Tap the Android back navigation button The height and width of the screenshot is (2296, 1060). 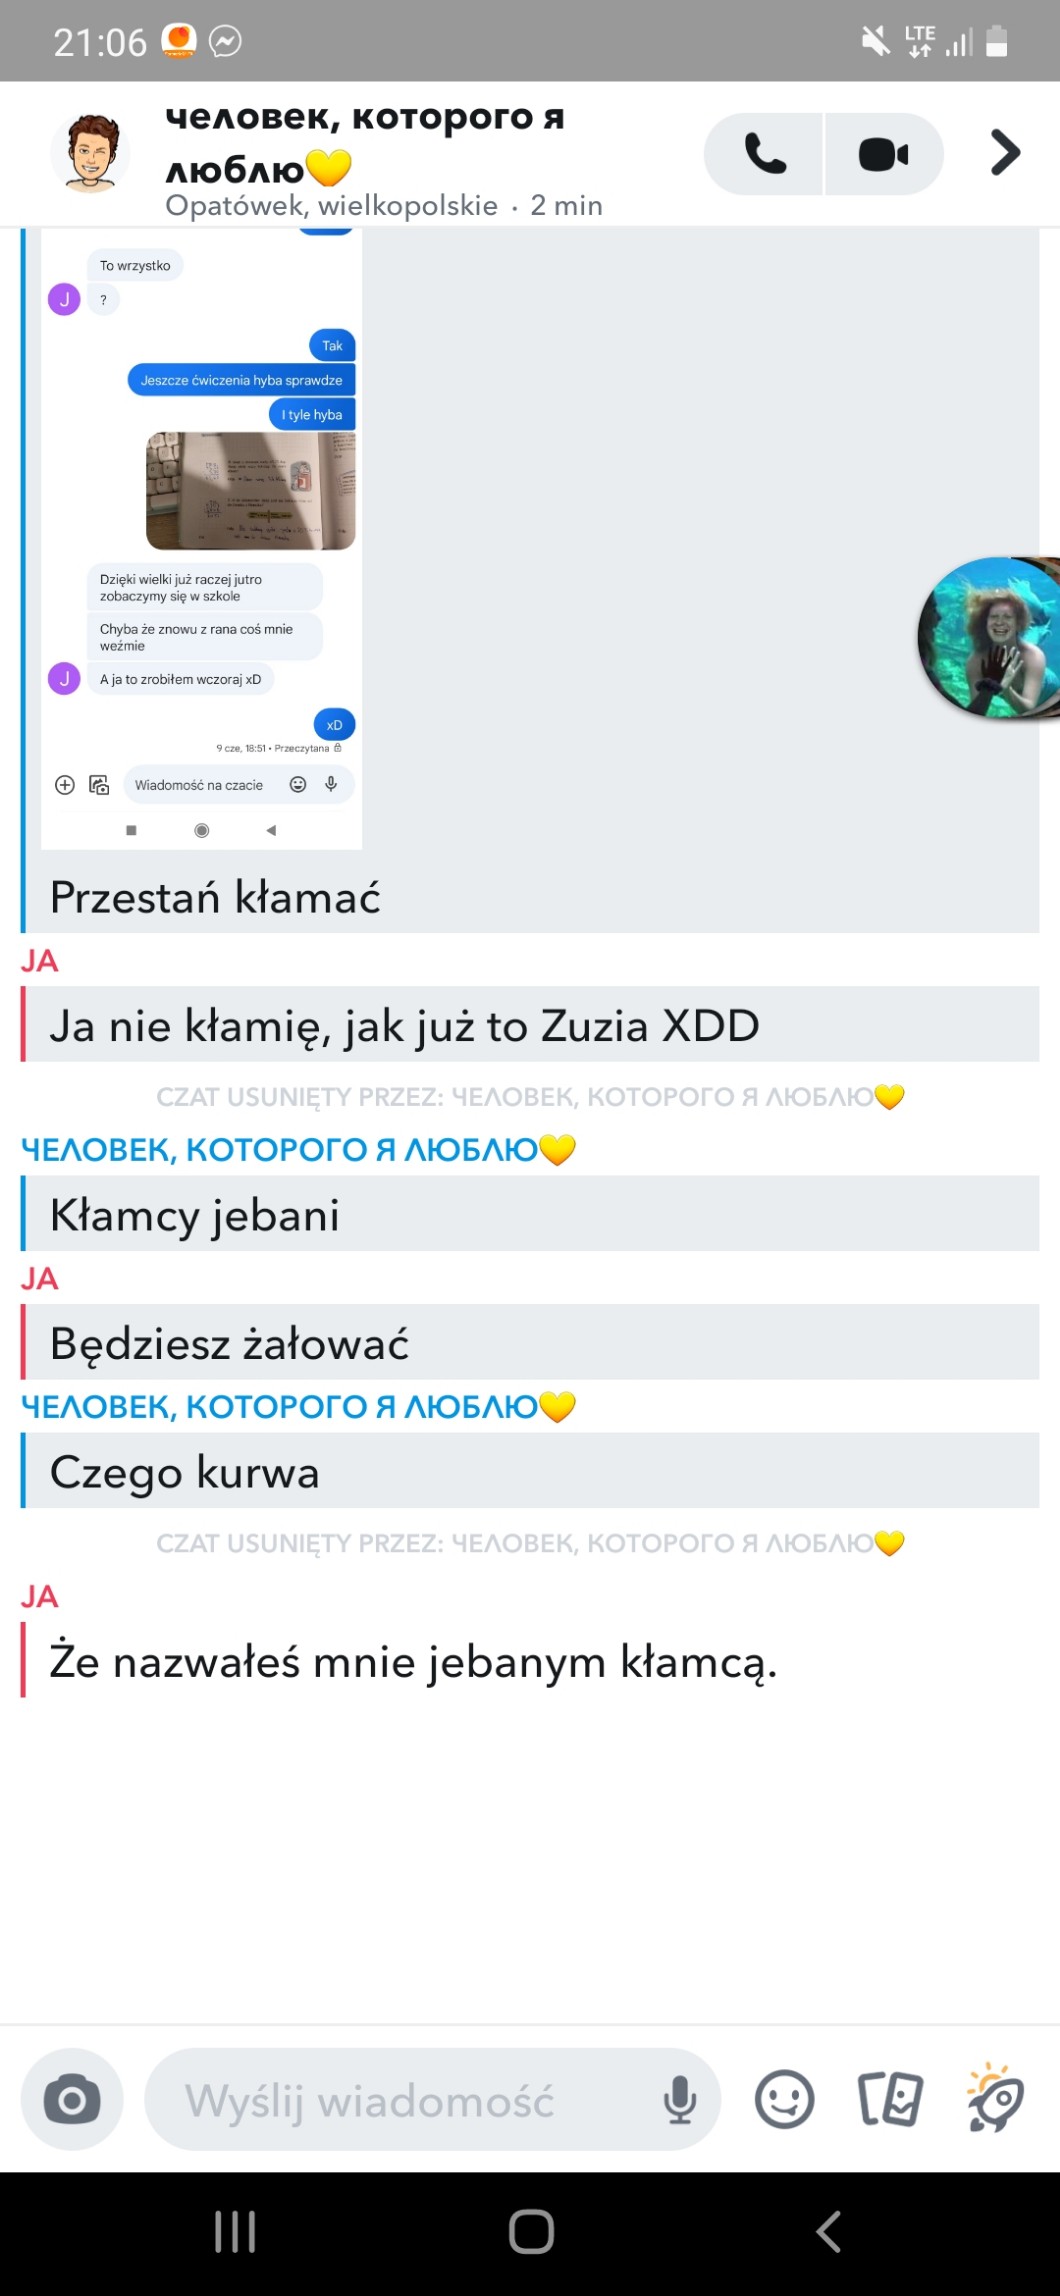pos(828,2231)
